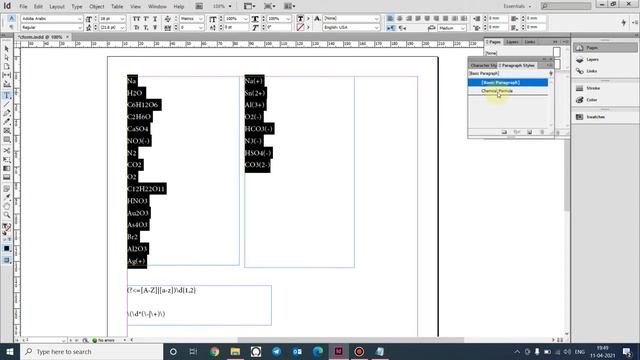The height and width of the screenshot is (360, 640).
Task: Select the Gradient Swatch tool
Action: tap(7, 168)
